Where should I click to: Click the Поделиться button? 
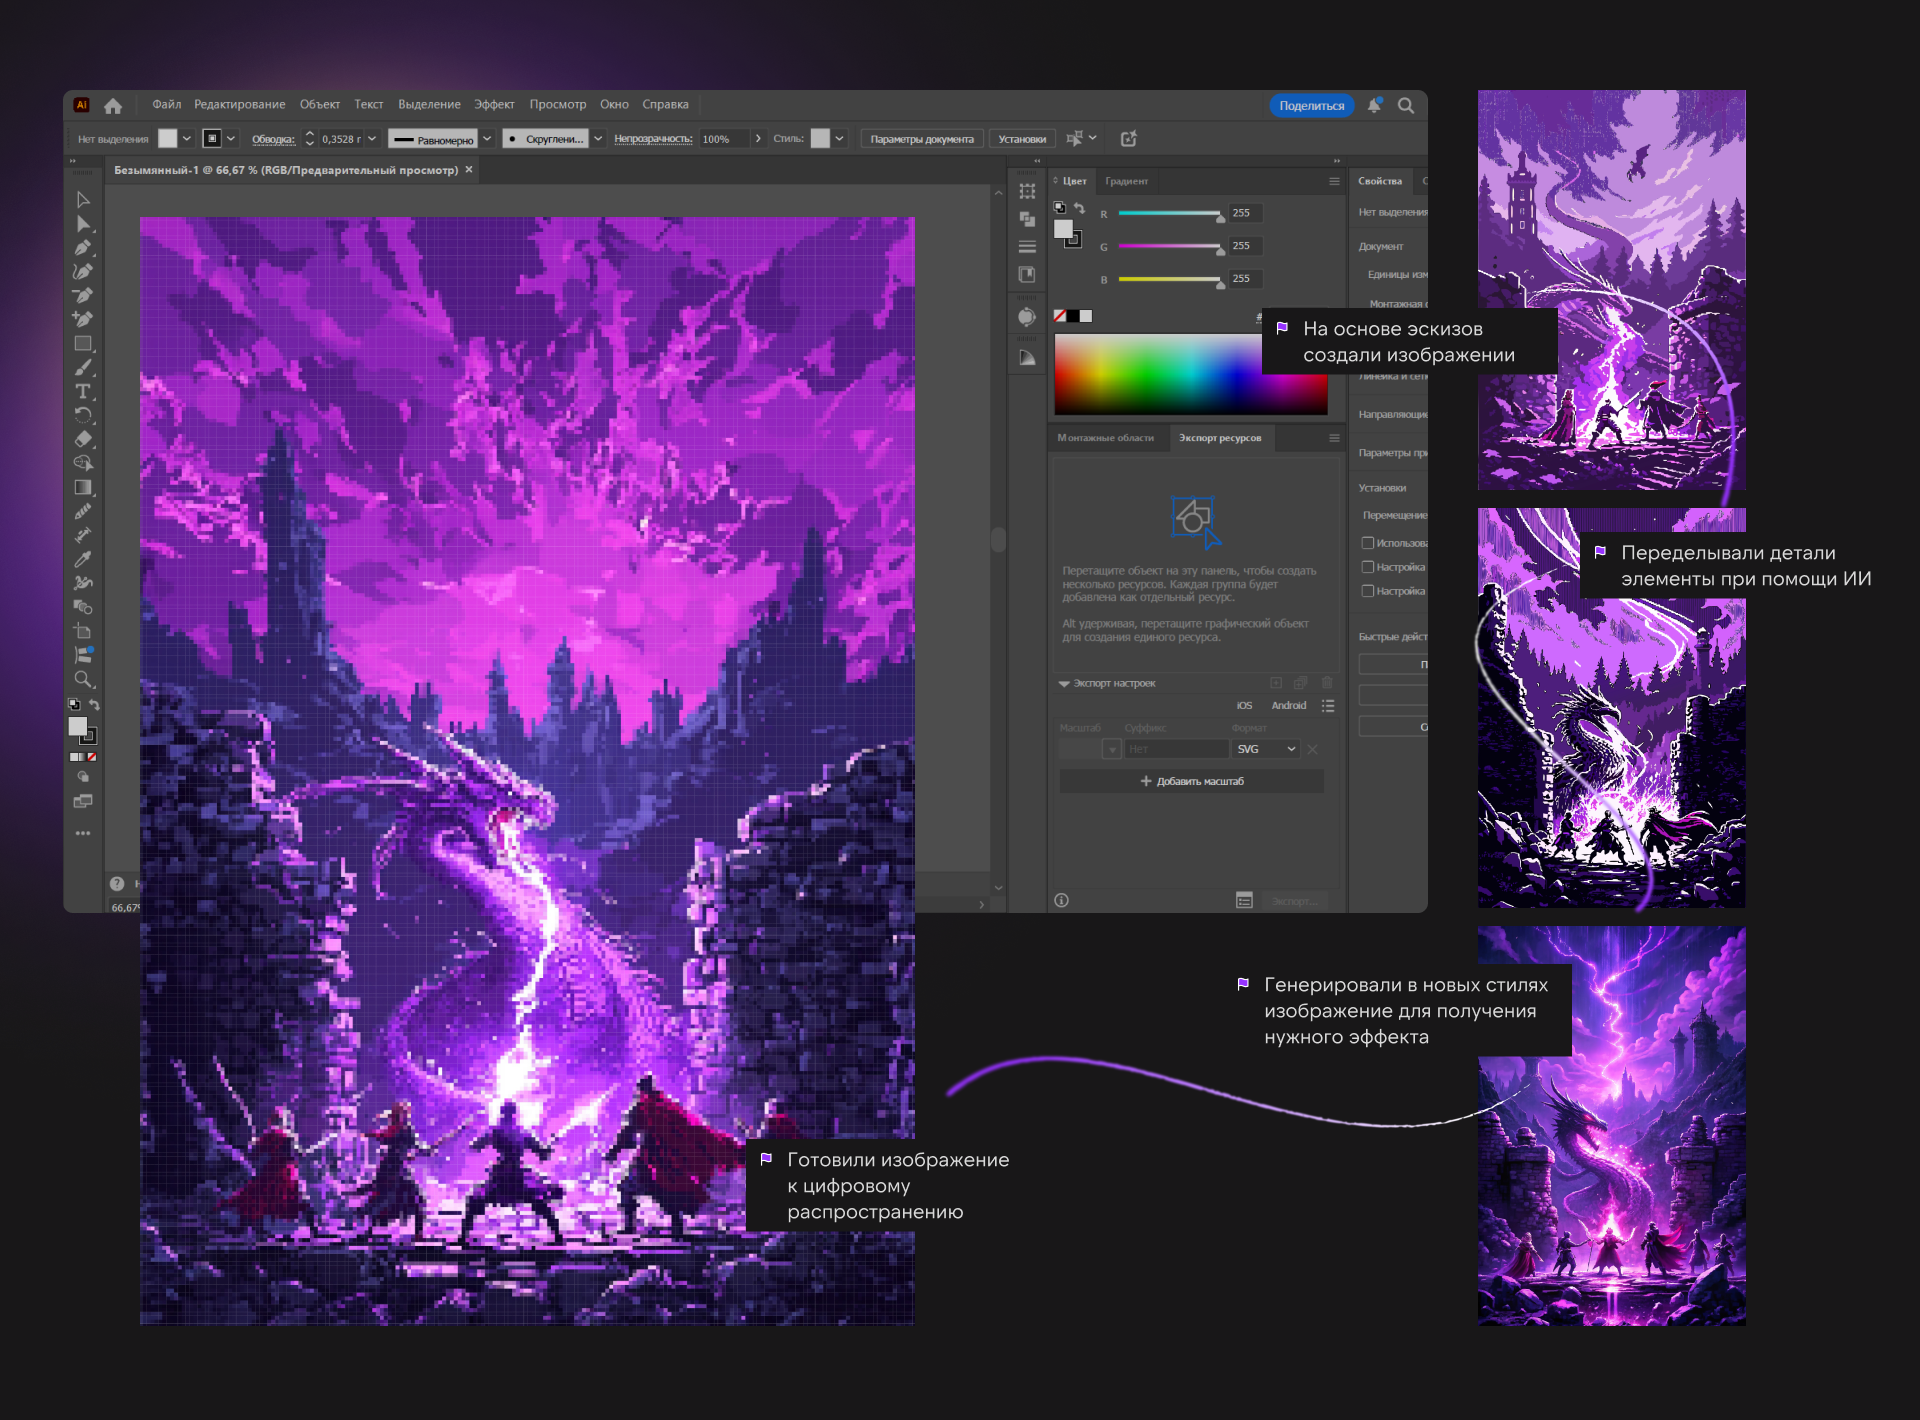point(1311,105)
